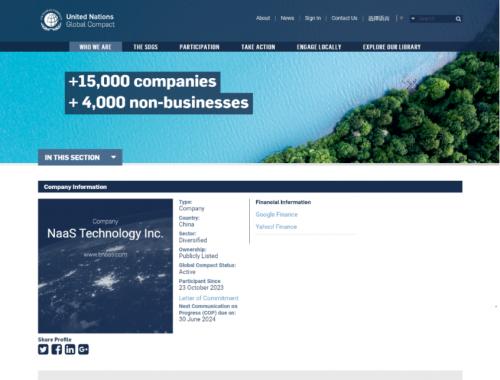Open the Take Action menu
The image size is (500, 380).
click(258, 47)
